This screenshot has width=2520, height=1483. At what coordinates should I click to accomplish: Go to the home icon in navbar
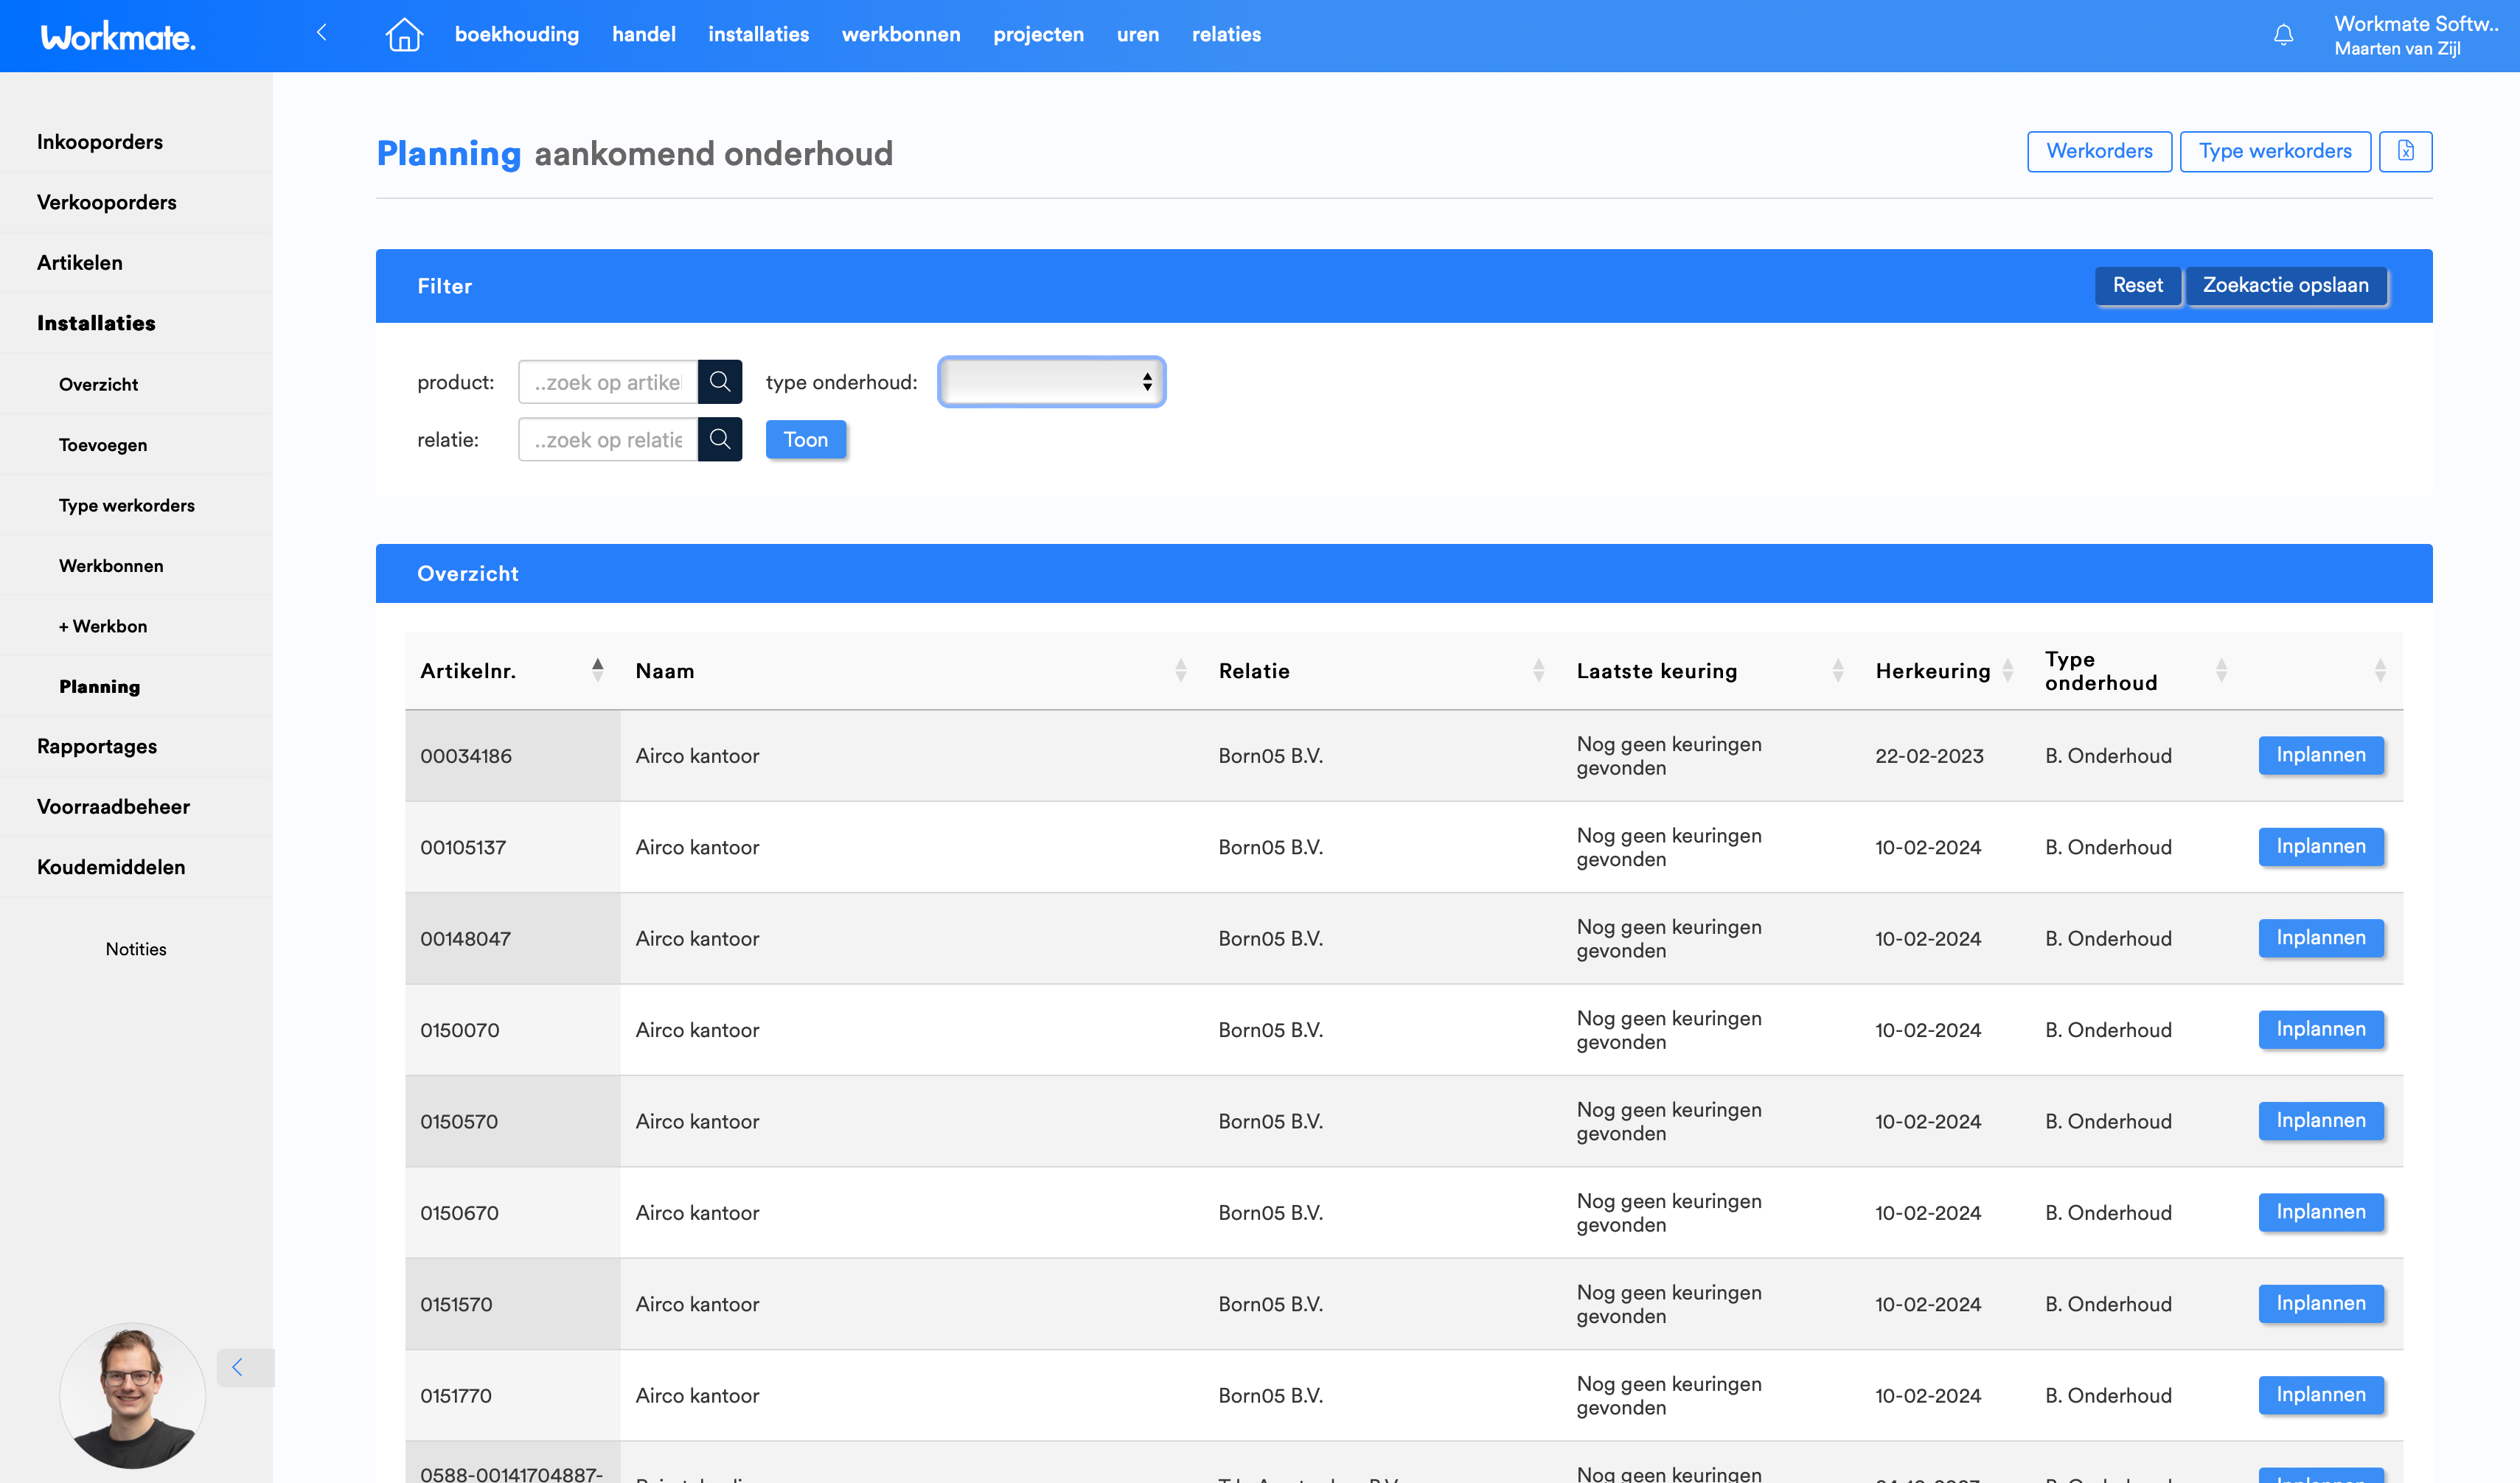pos(404,35)
